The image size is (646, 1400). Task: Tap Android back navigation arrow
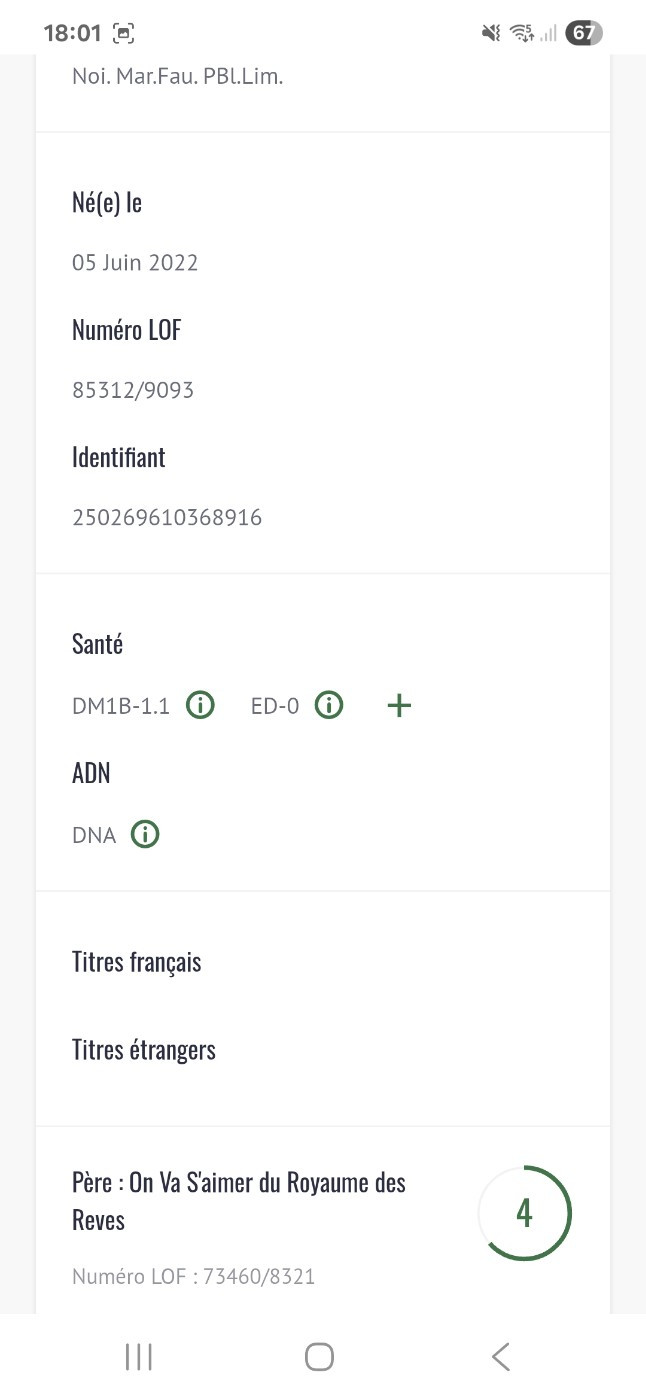point(501,1357)
